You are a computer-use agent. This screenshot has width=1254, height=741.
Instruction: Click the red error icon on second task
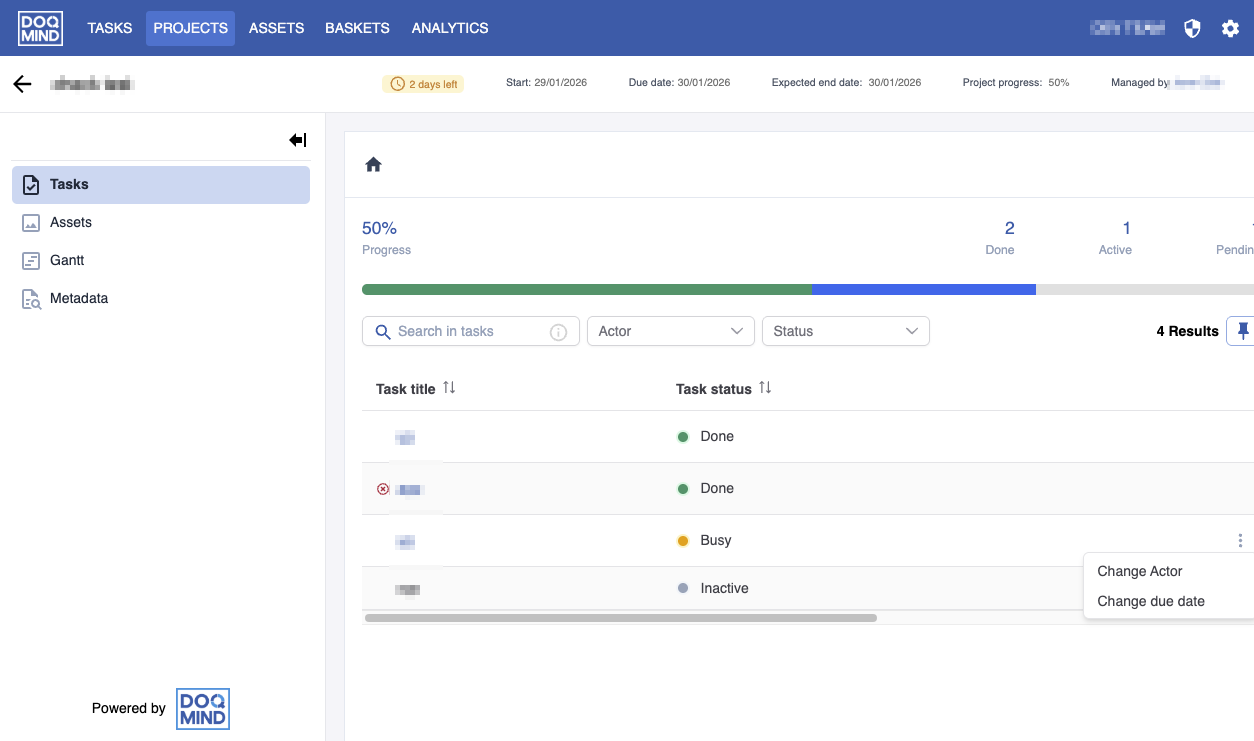click(x=382, y=489)
